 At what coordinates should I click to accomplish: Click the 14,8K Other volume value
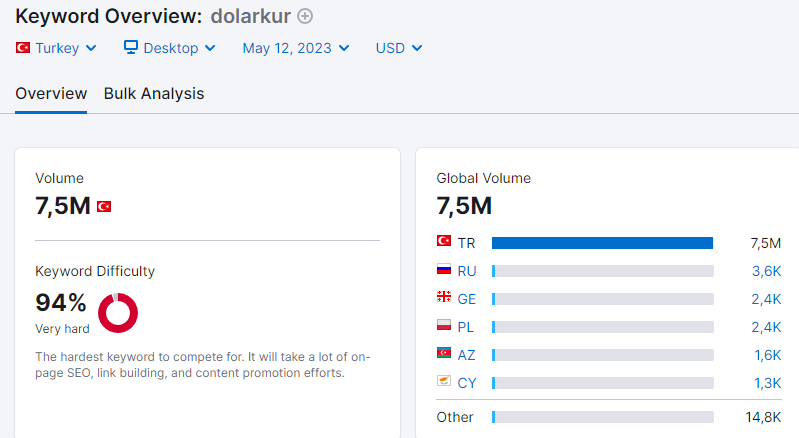tap(763, 417)
